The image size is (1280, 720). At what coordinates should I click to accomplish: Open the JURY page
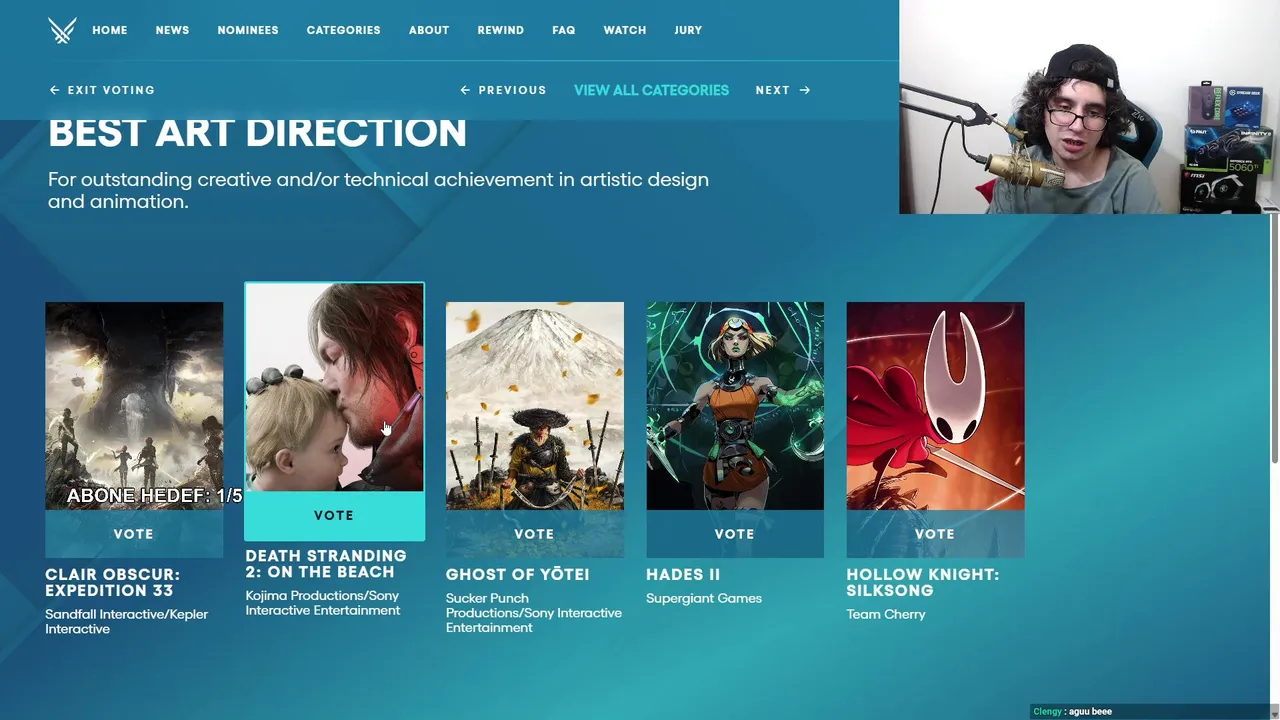(x=688, y=30)
